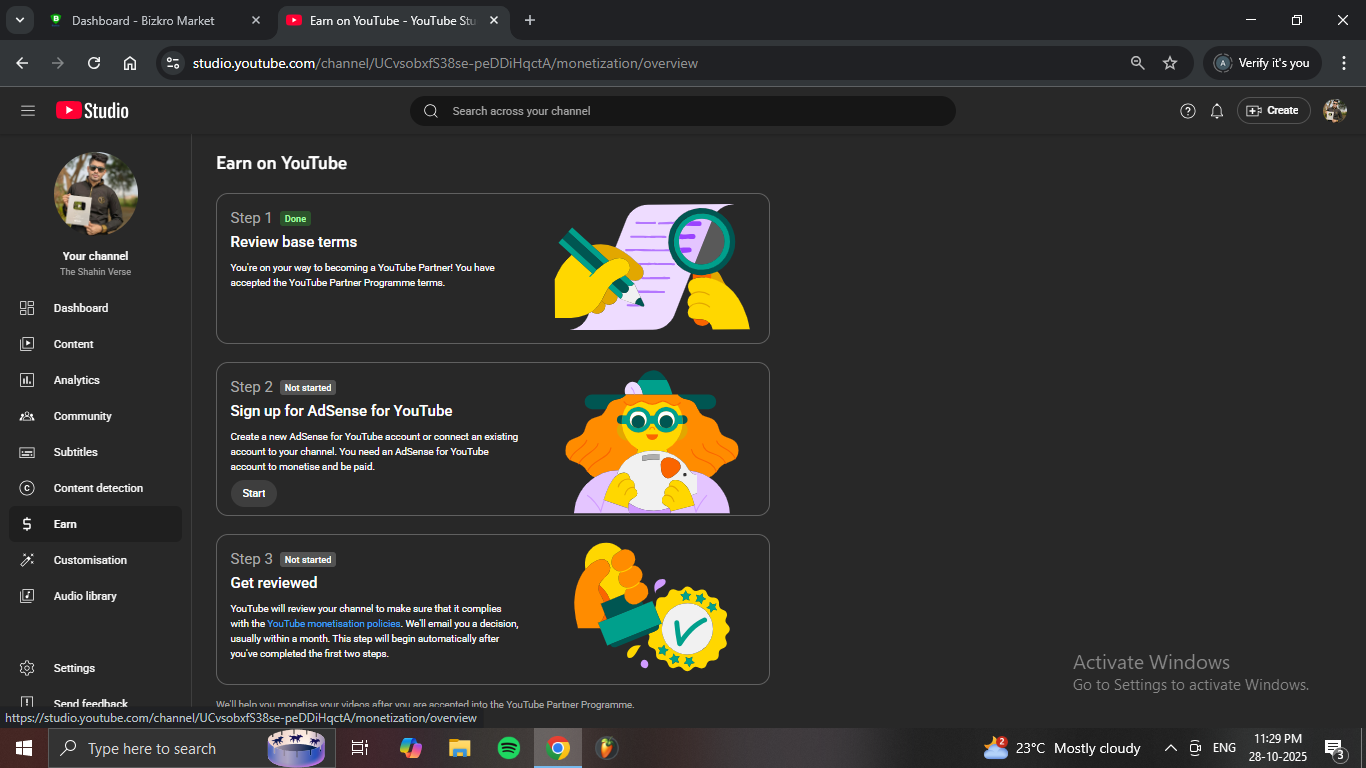Viewport: 1366px width, 768px height.
Task: Open the YouTube Studio hamburger menu
Action: point(28,111)
